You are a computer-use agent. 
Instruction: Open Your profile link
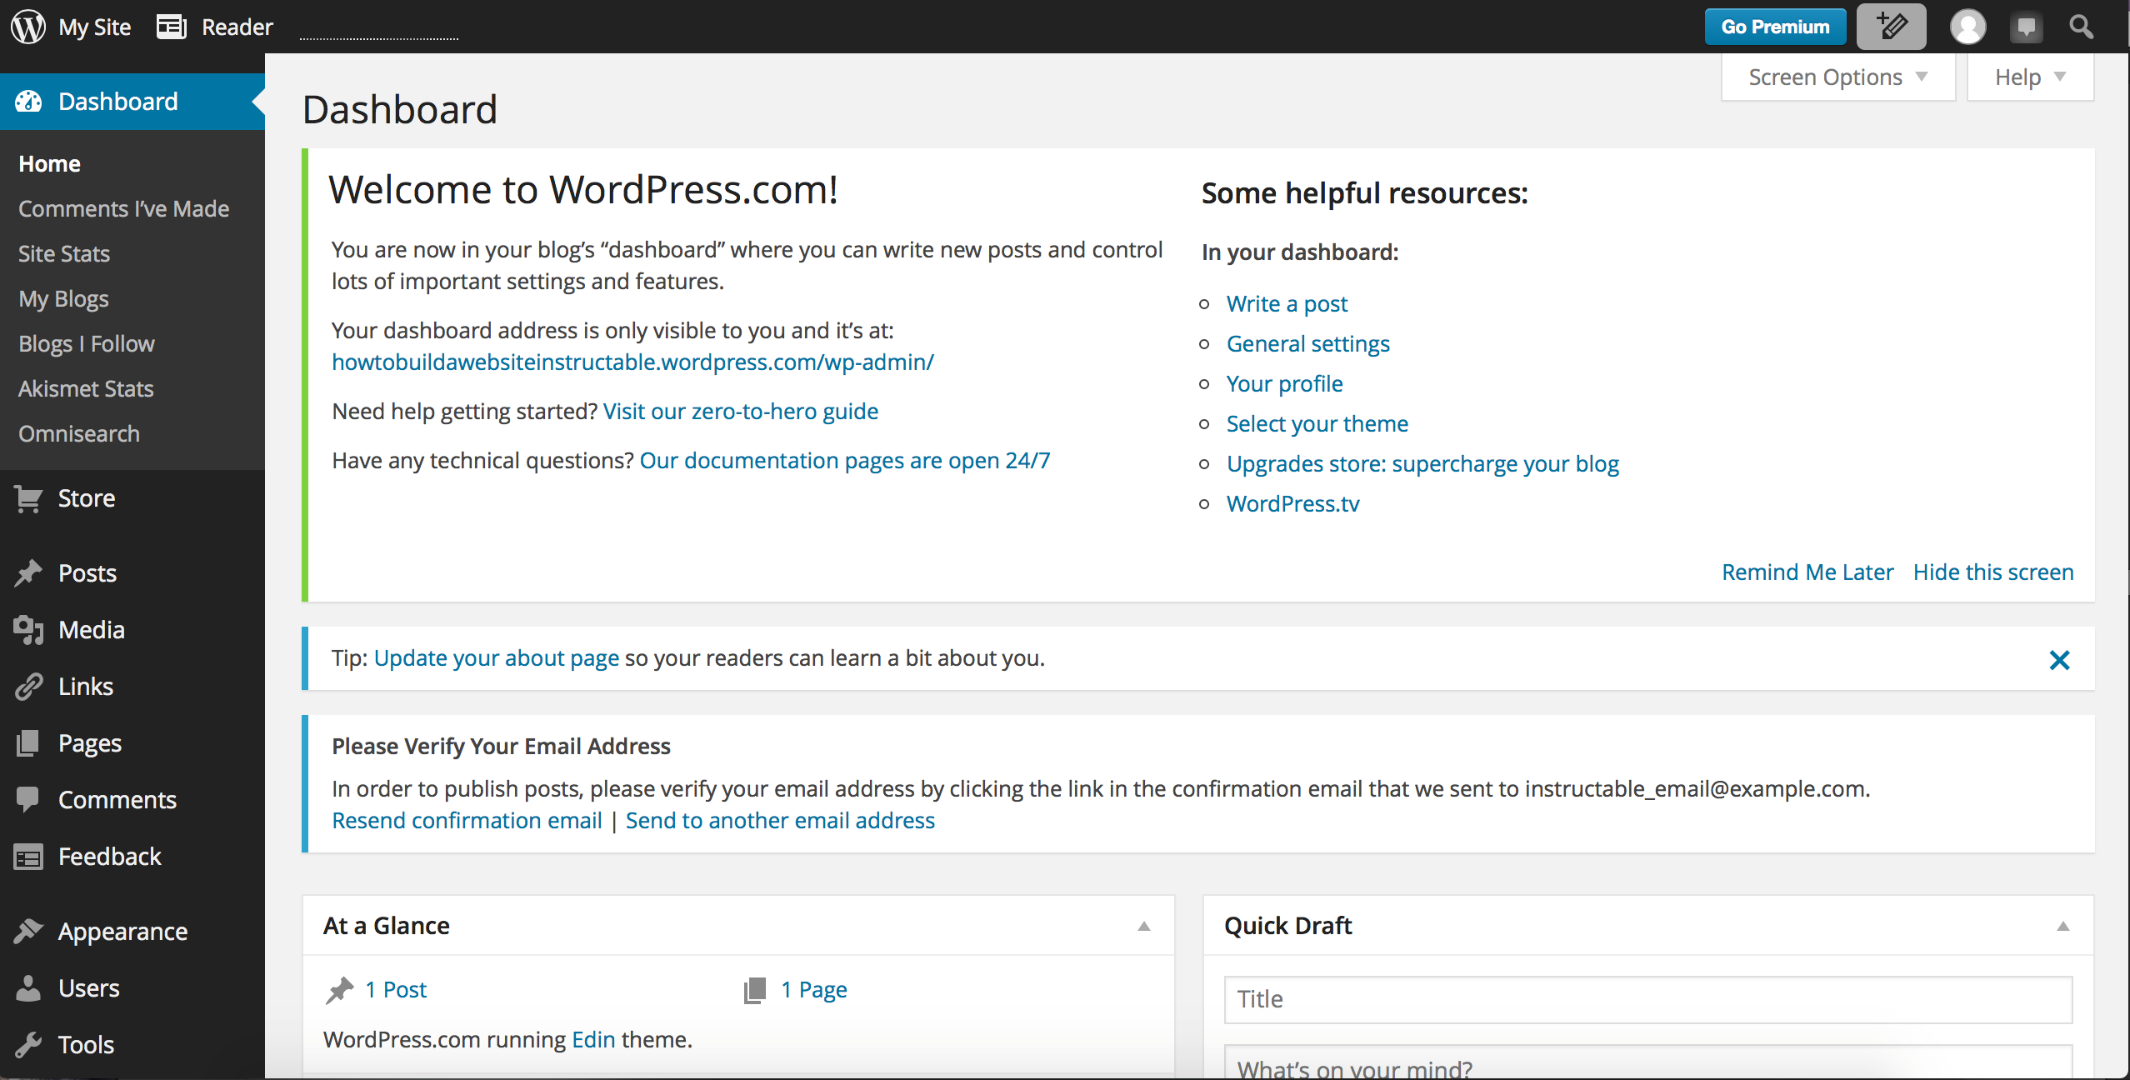[1285, 384]
